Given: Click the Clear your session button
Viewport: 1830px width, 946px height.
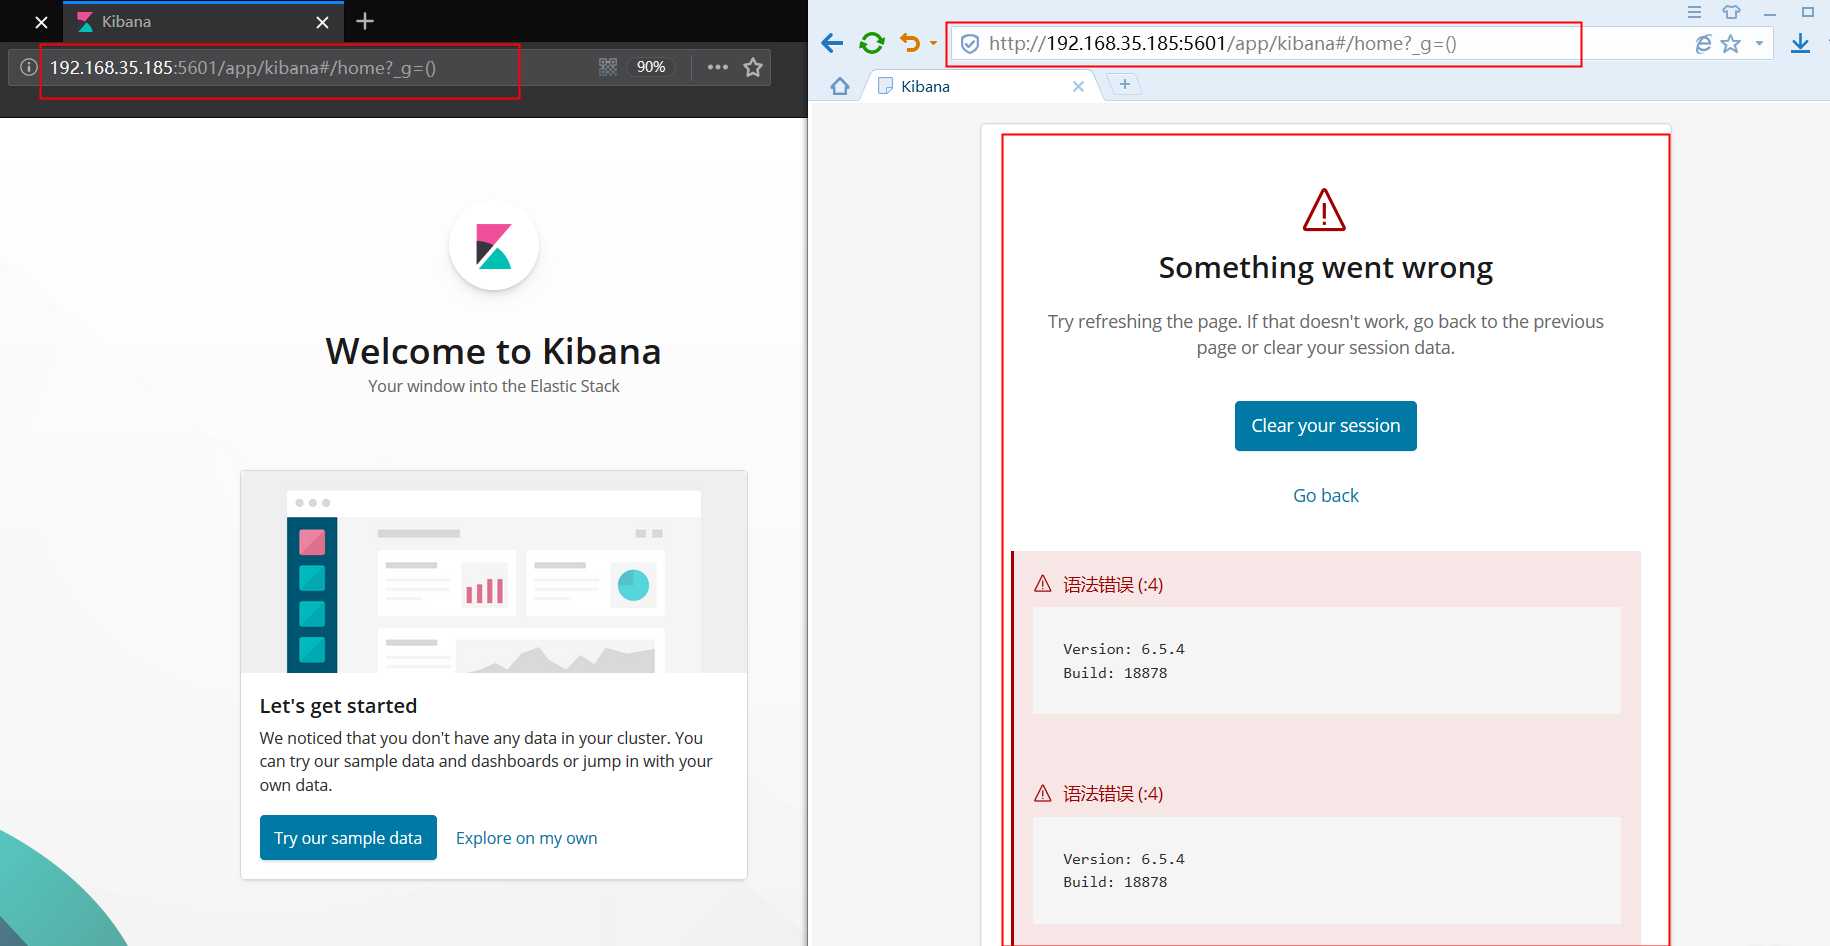Looking at the screenshot, I should pos(1325,426).
